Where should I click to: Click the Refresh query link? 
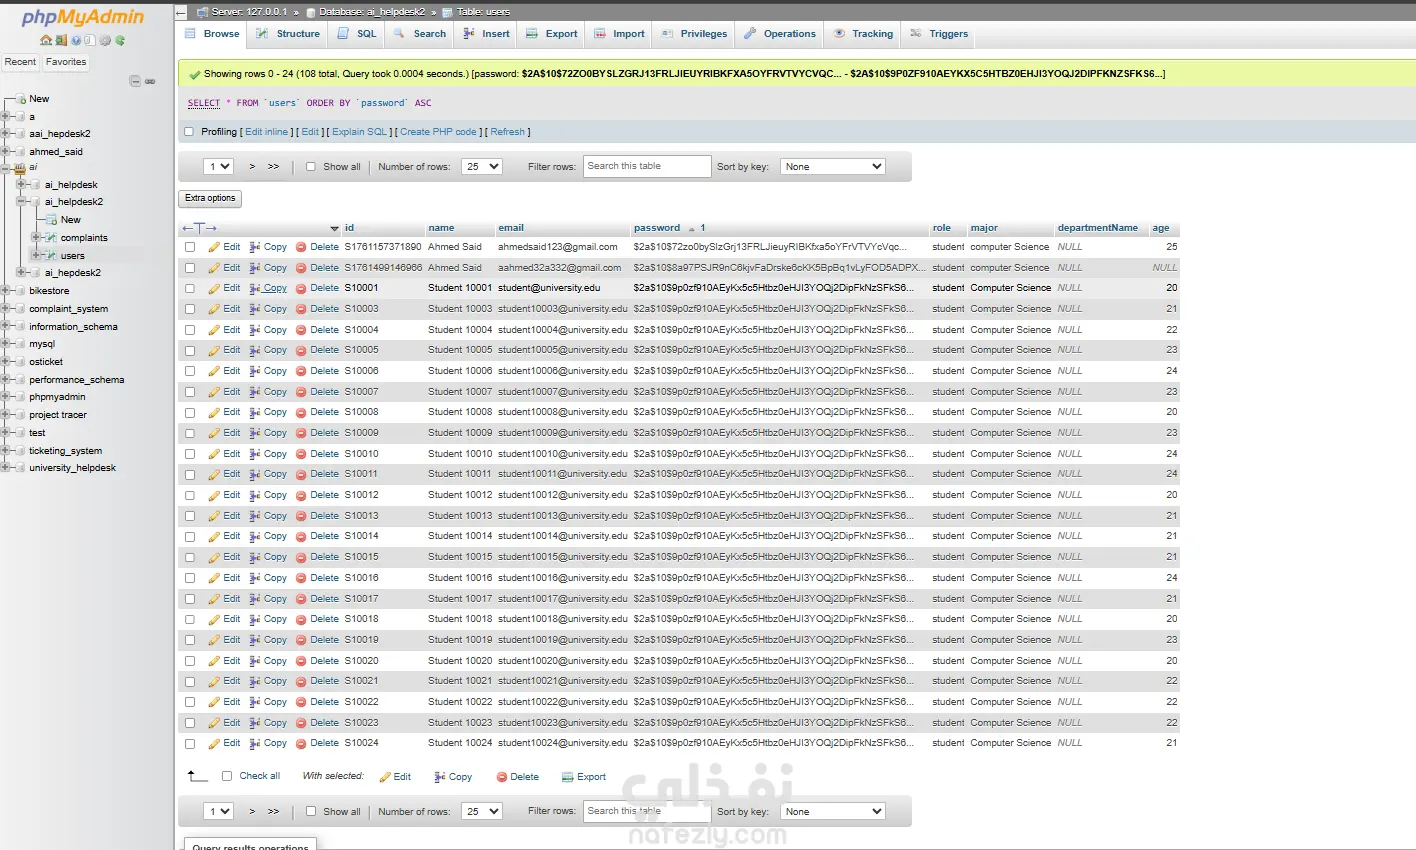click(x=508, y=132)
